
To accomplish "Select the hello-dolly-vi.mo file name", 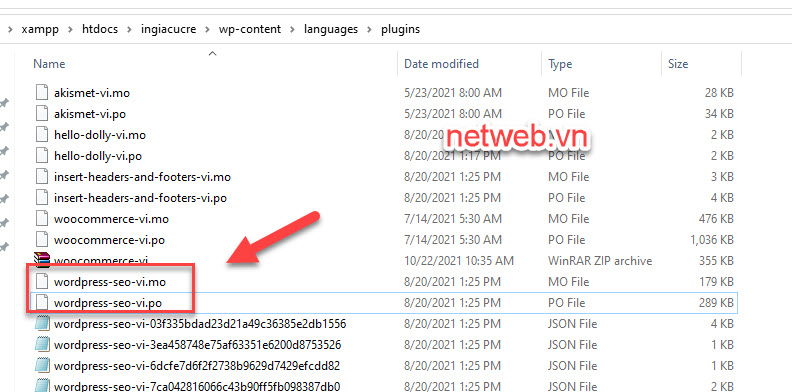I will coord(100,135).
